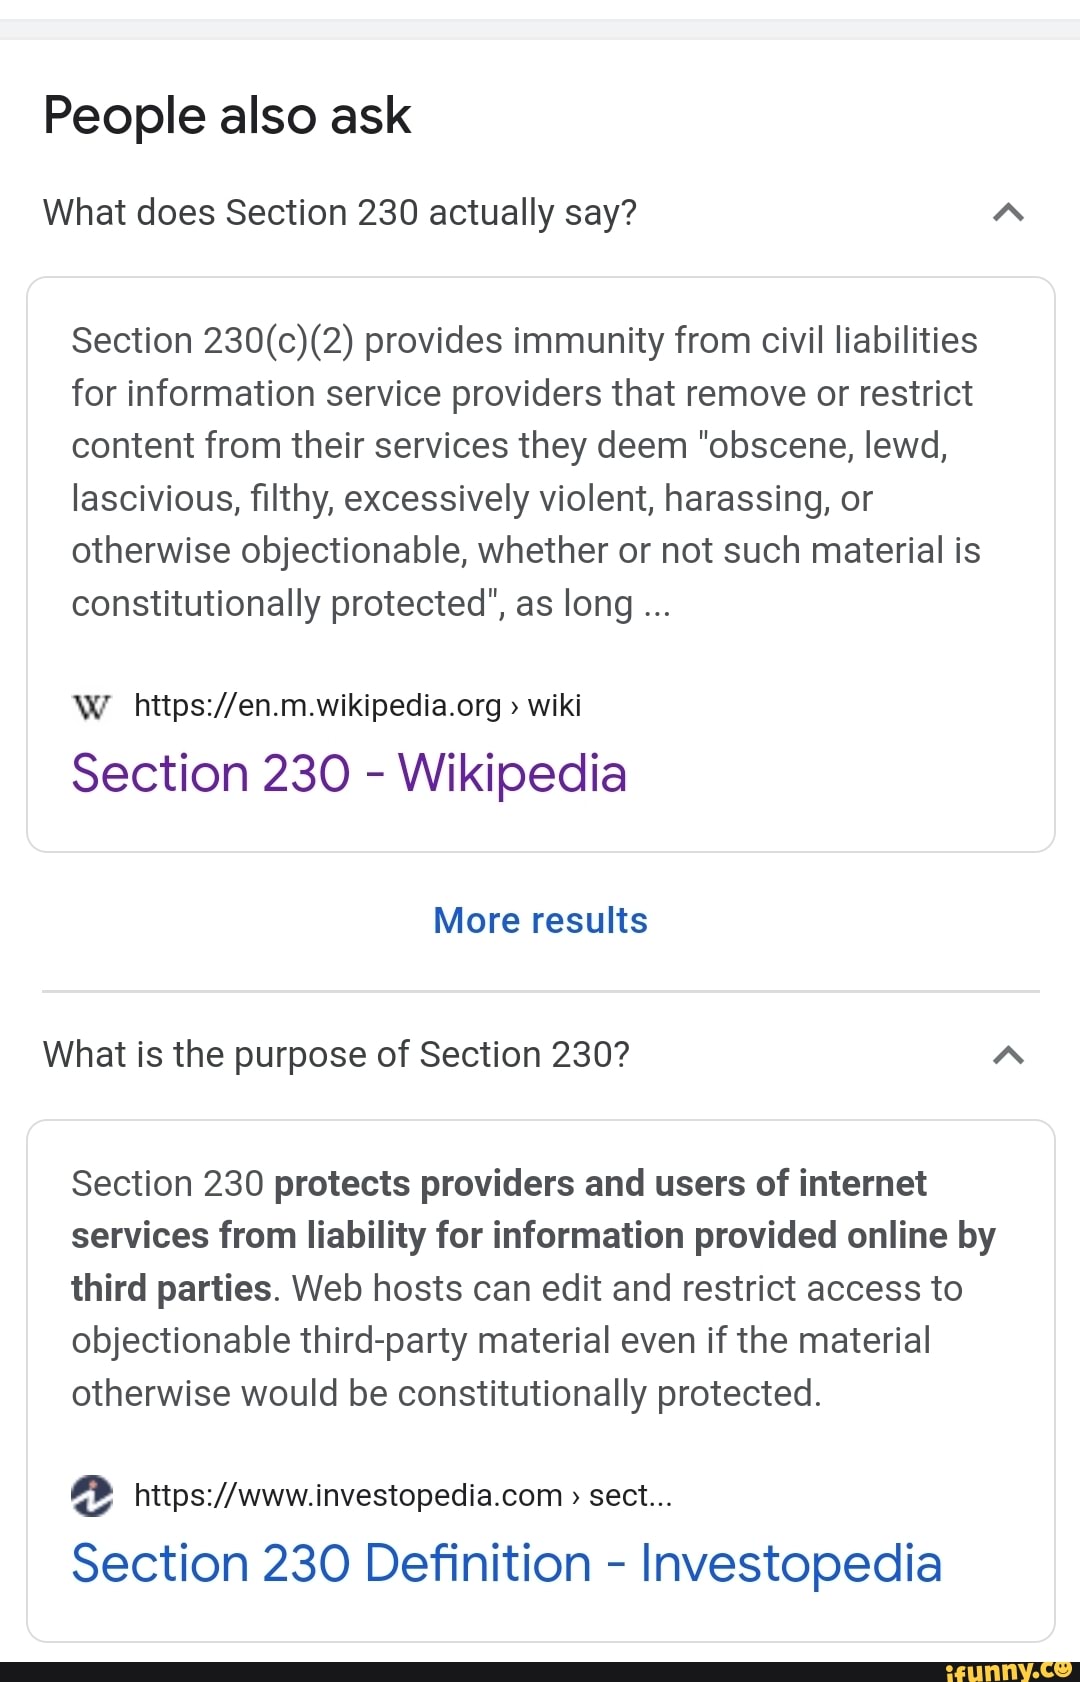Open the 'Section 230 - Wikipedia' link
1080x1682 pixels.
(349, 774)
